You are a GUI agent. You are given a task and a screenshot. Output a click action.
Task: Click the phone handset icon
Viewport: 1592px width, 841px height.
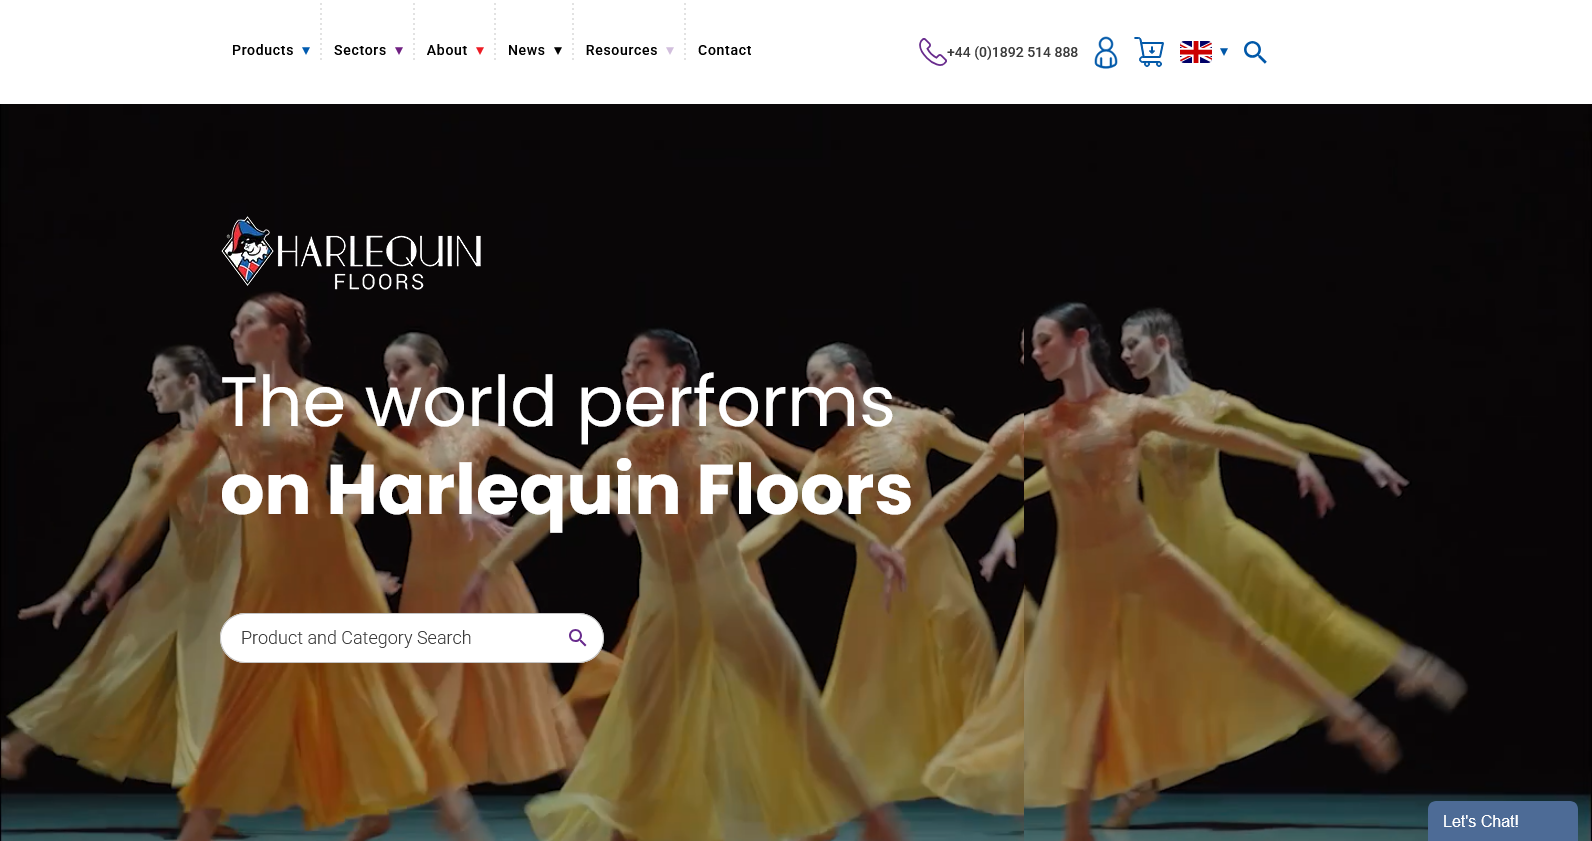pyautogui.click(x=932, y=52)
